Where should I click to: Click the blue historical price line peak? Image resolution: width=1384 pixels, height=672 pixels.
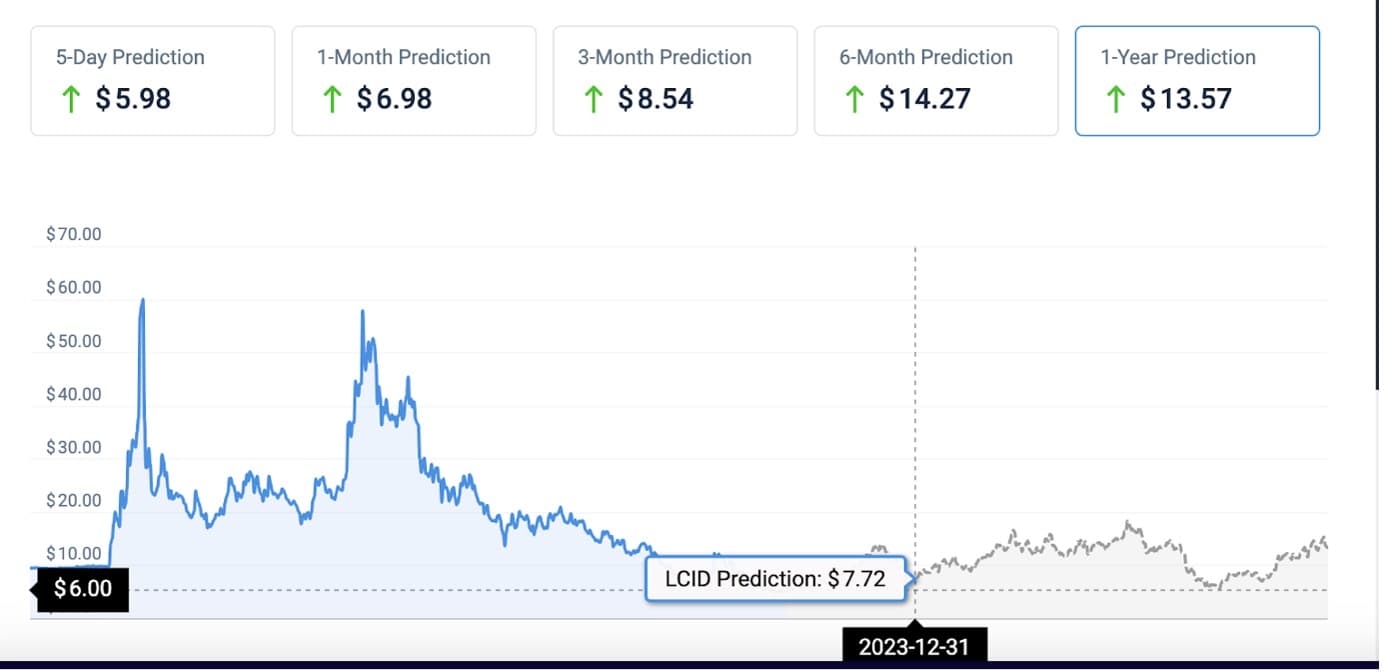pyautogui.click(x=143, y=300)
